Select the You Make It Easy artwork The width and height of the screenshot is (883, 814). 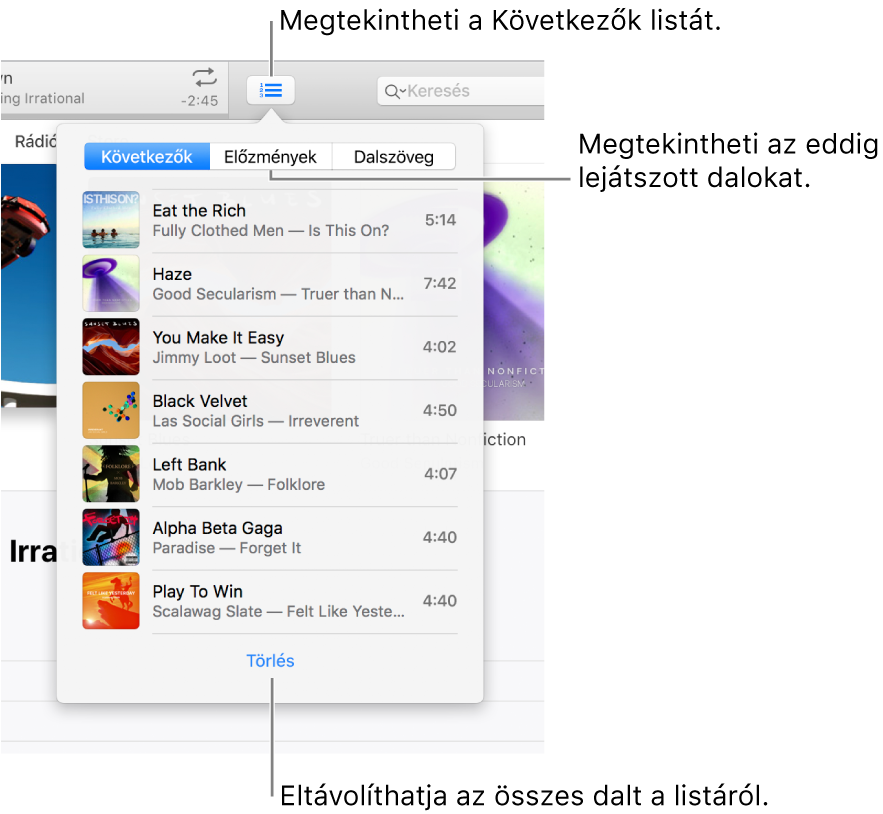pos(111,347)
